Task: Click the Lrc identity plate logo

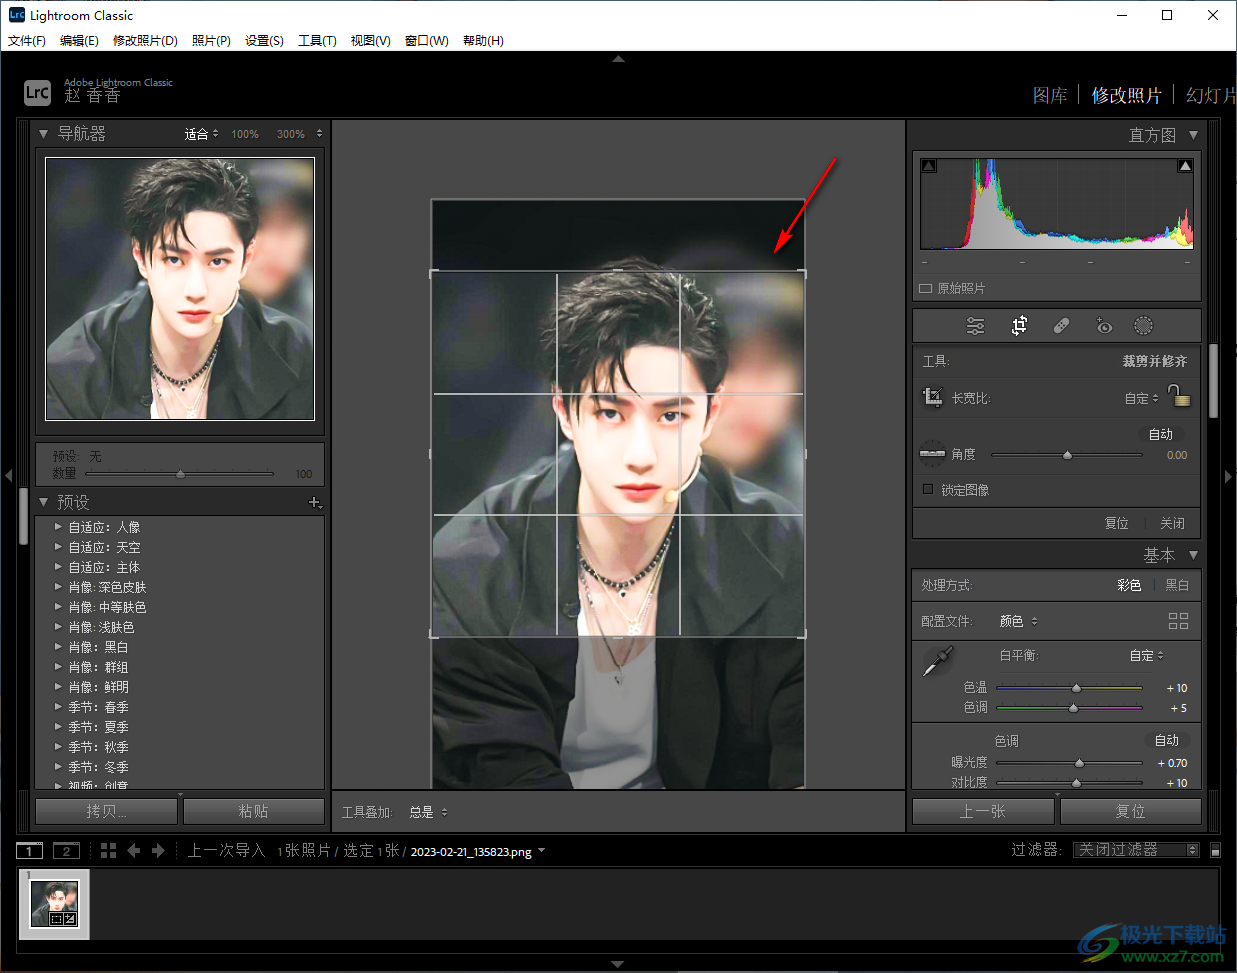Action: pos(37,93)
